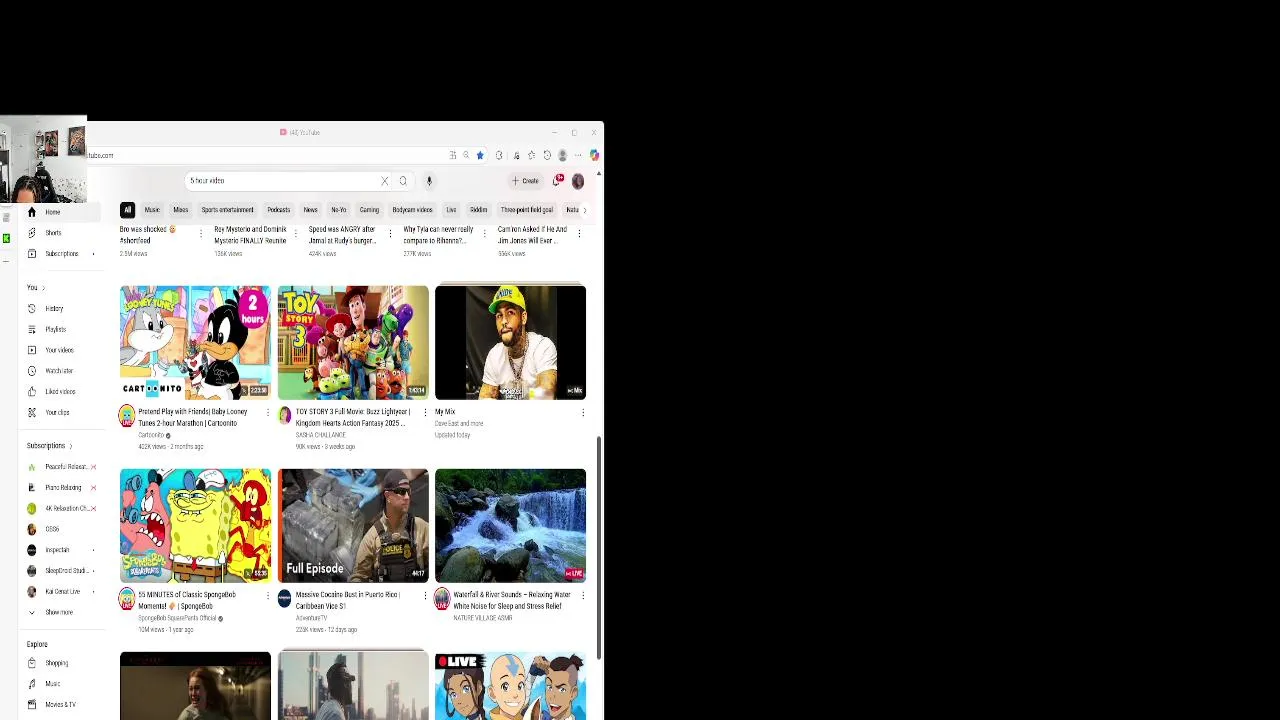Open YouTube notifications bell

(x=557, y=181)
